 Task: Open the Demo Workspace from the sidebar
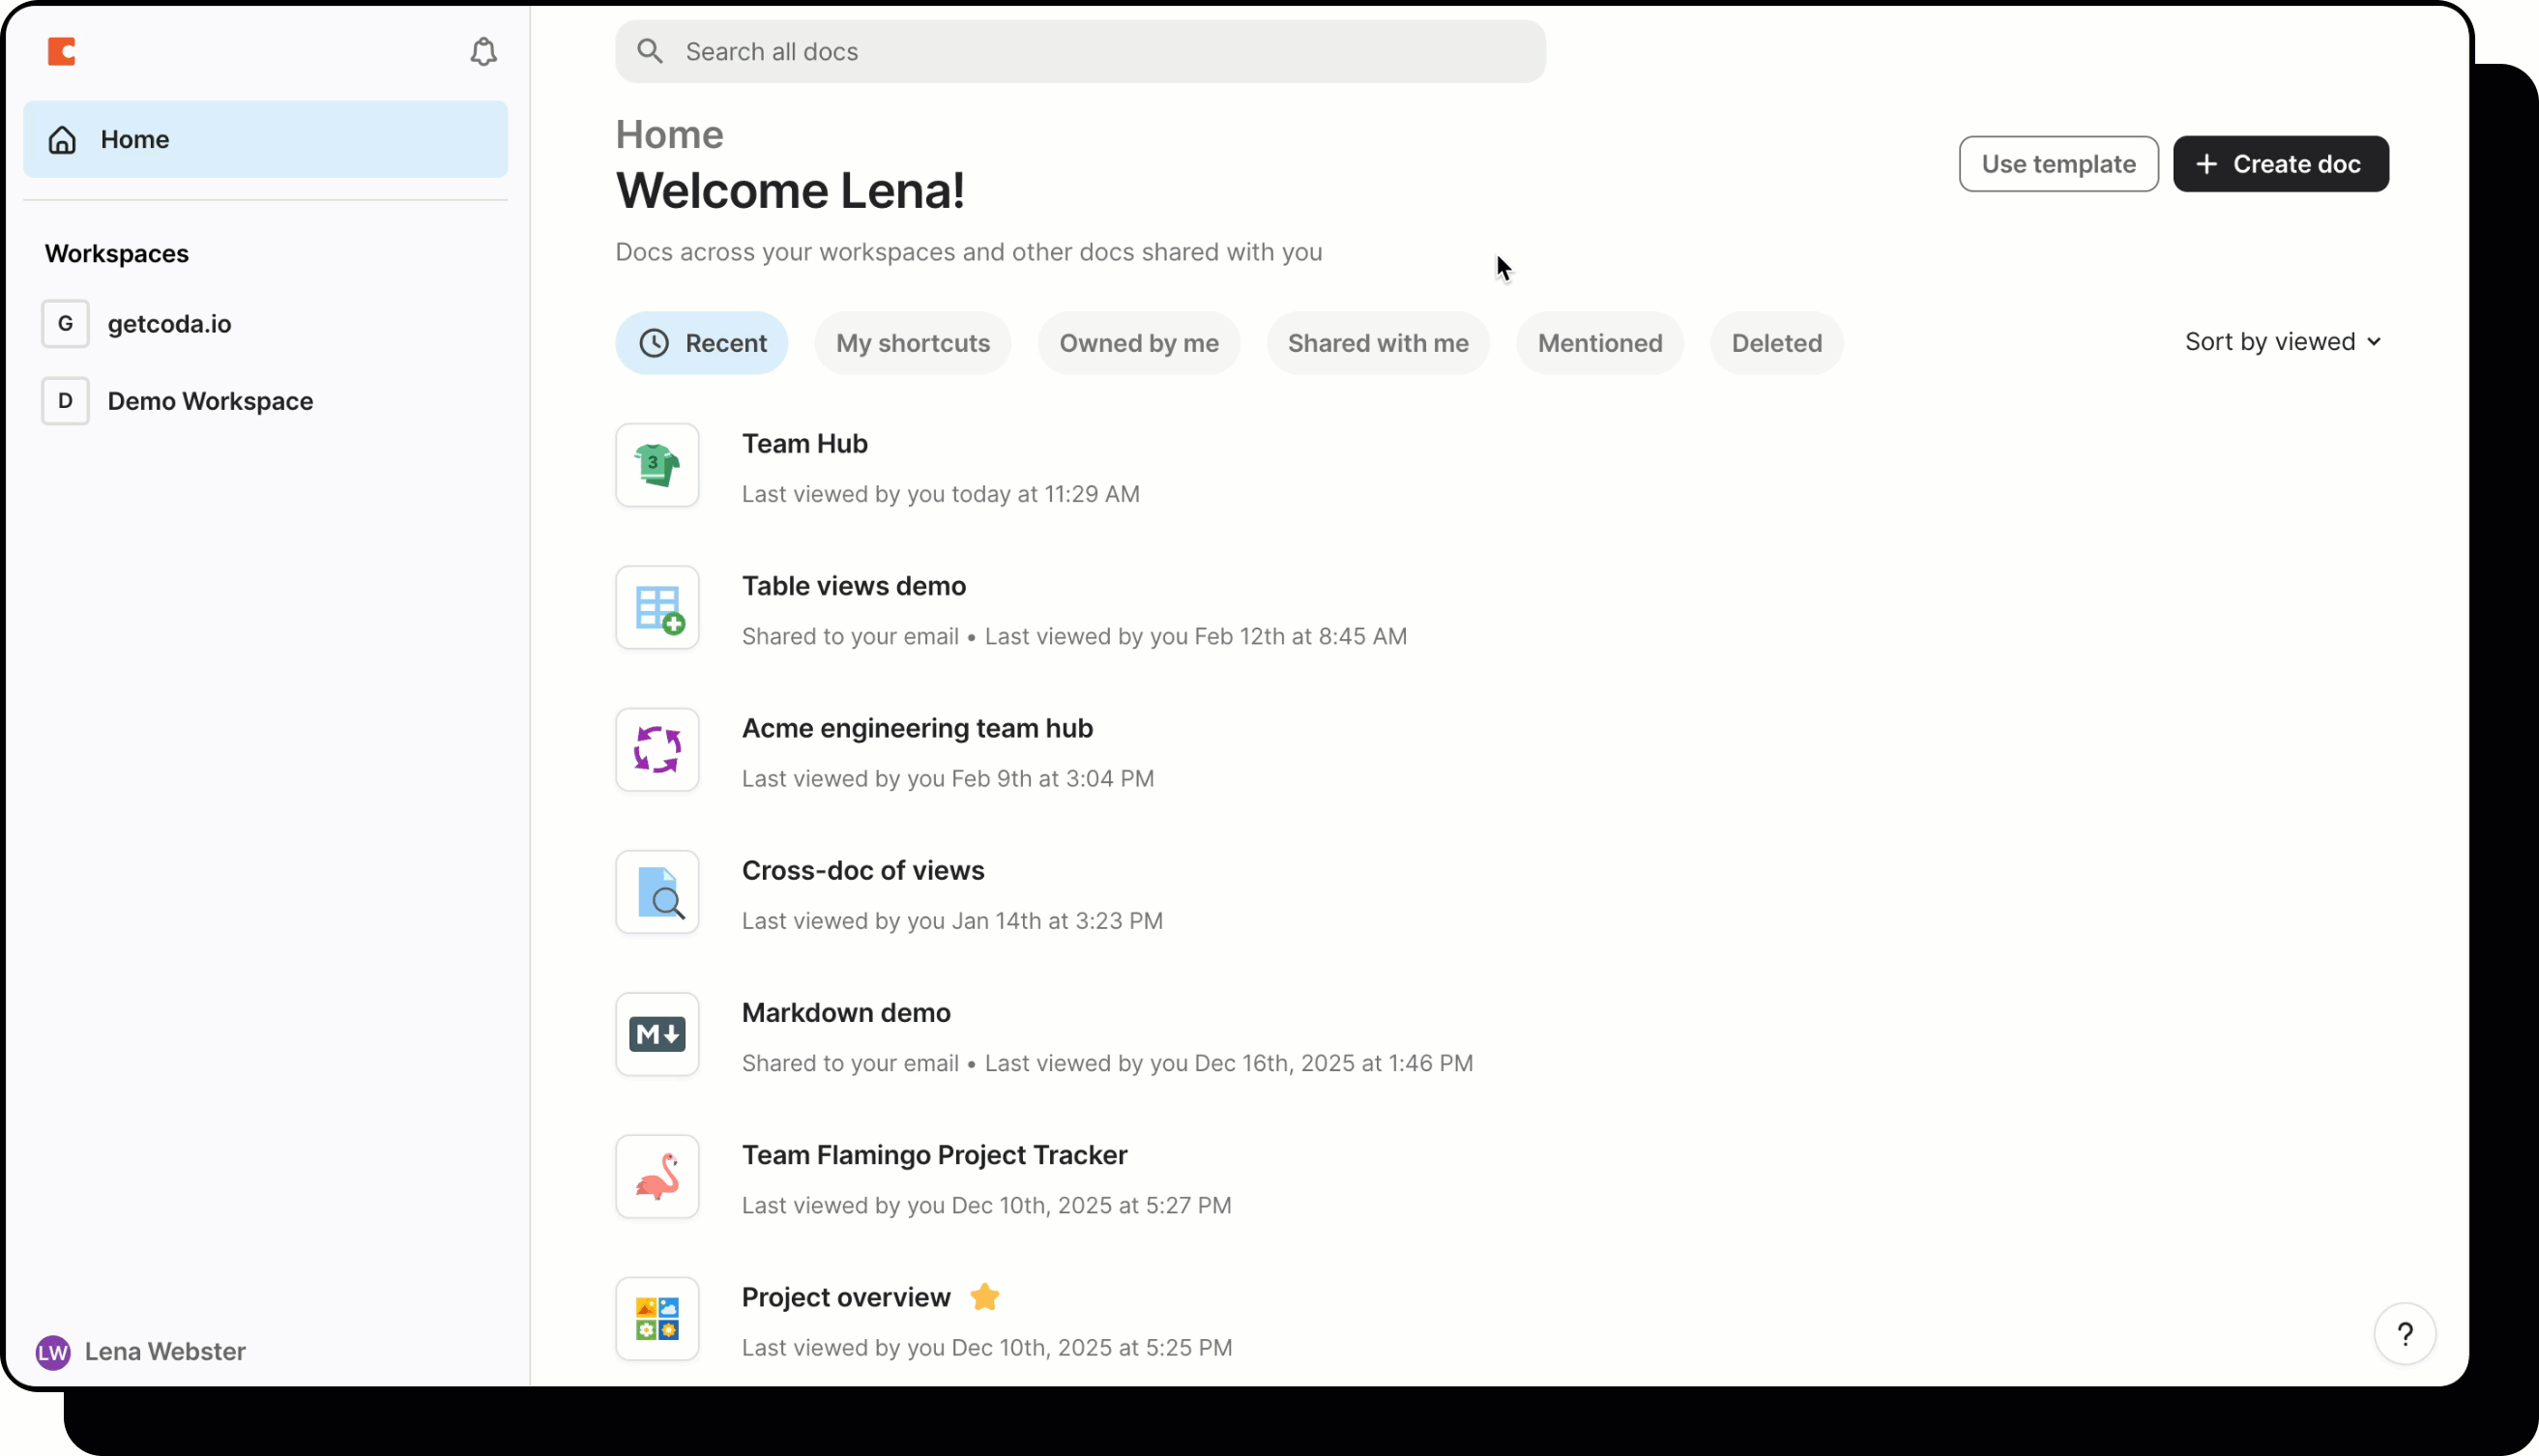pos(210,401)
